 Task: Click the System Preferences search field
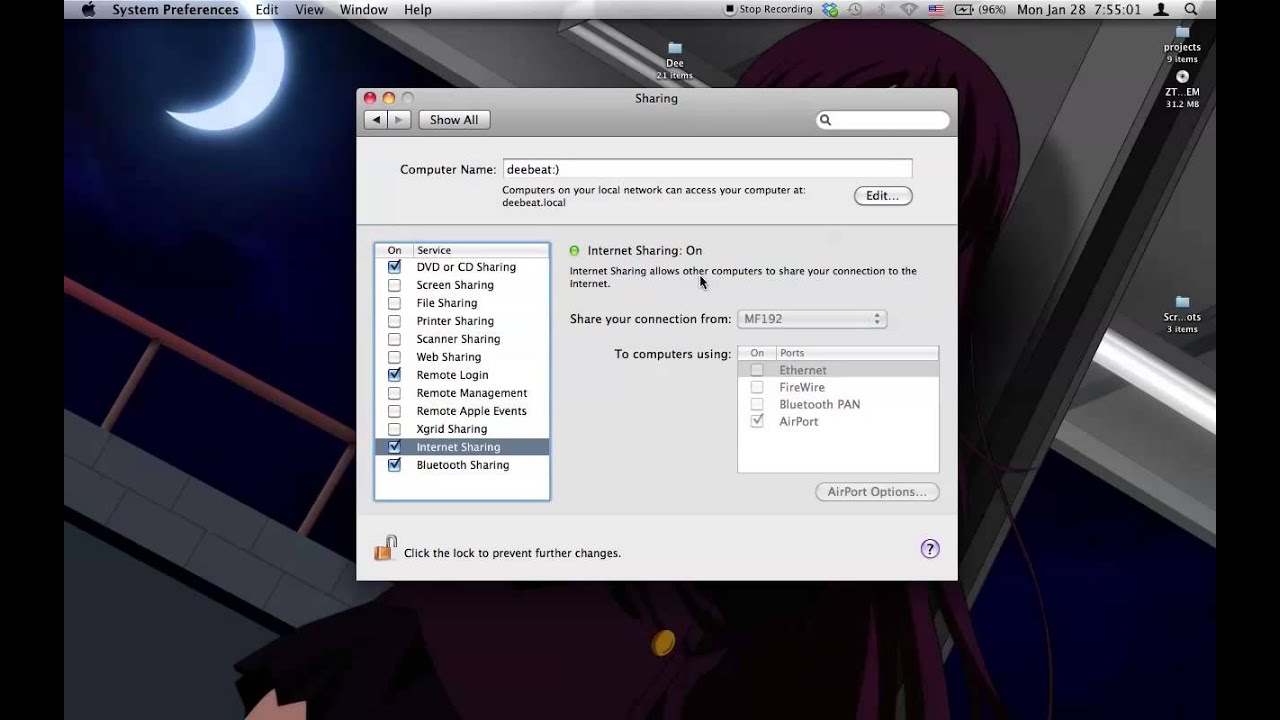[x=883, y=120]
